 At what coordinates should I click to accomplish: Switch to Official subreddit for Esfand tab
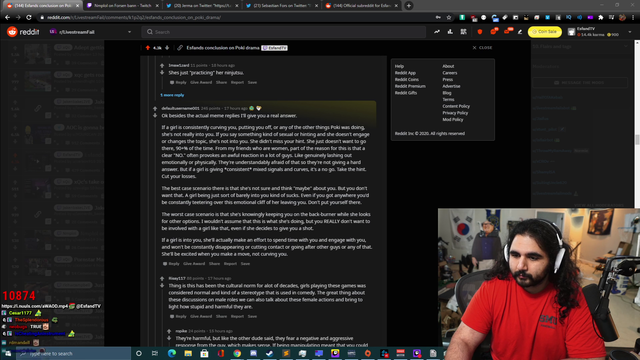click(362, 6)
